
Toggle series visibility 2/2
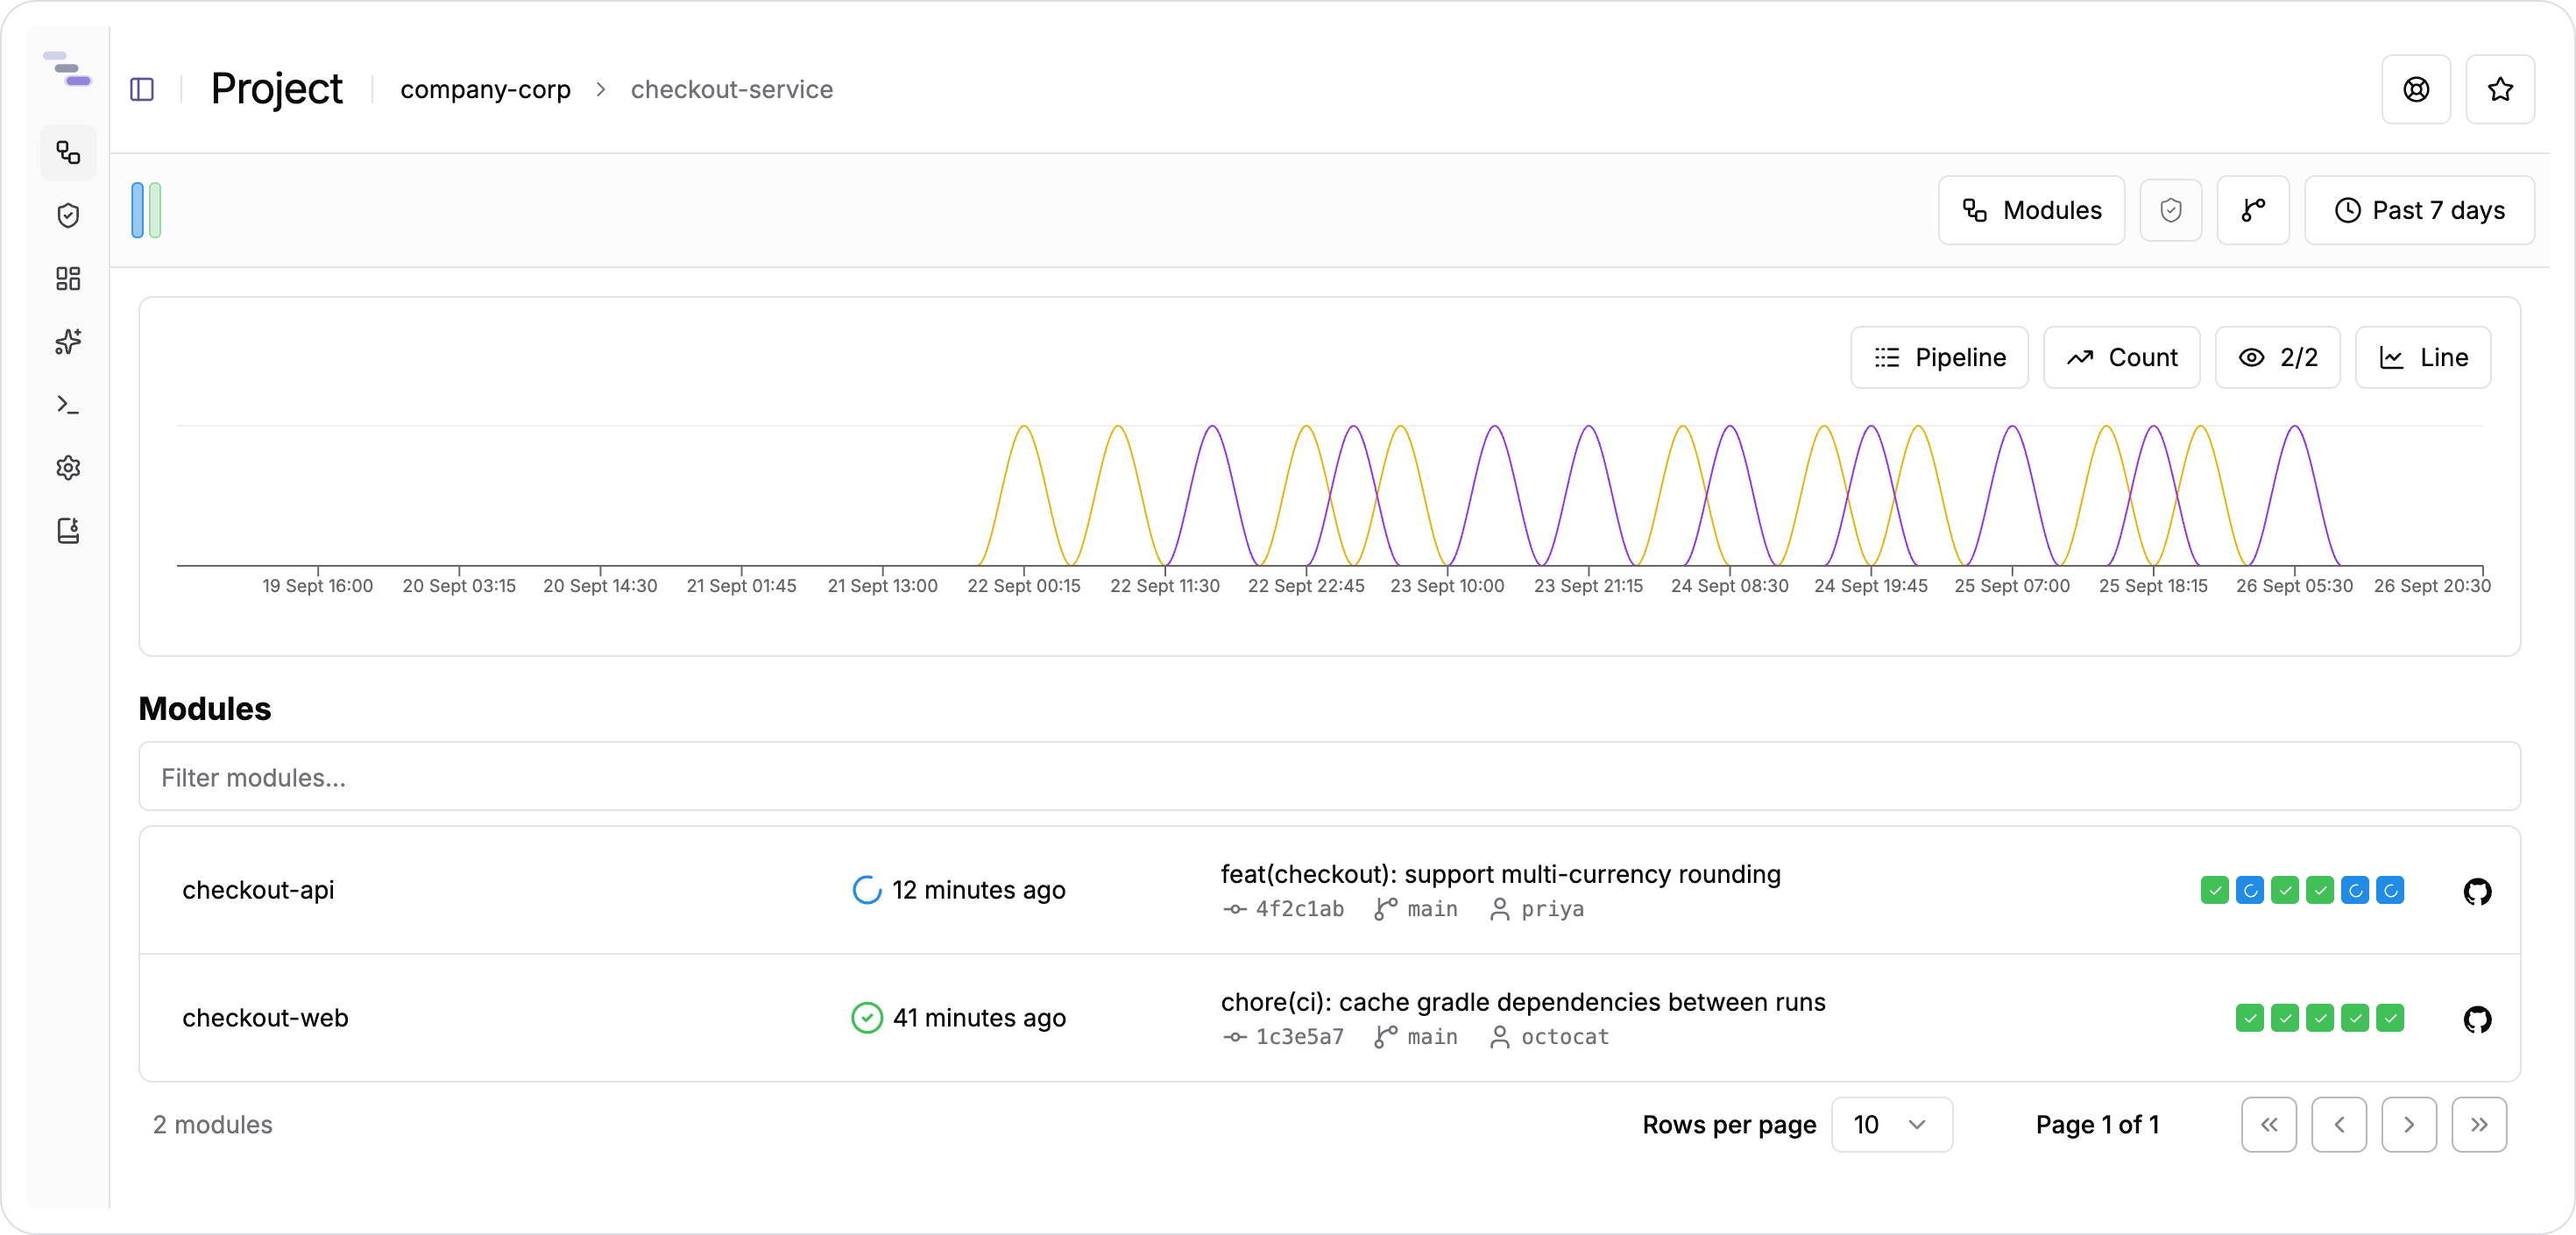click(x=2277, y=357)
